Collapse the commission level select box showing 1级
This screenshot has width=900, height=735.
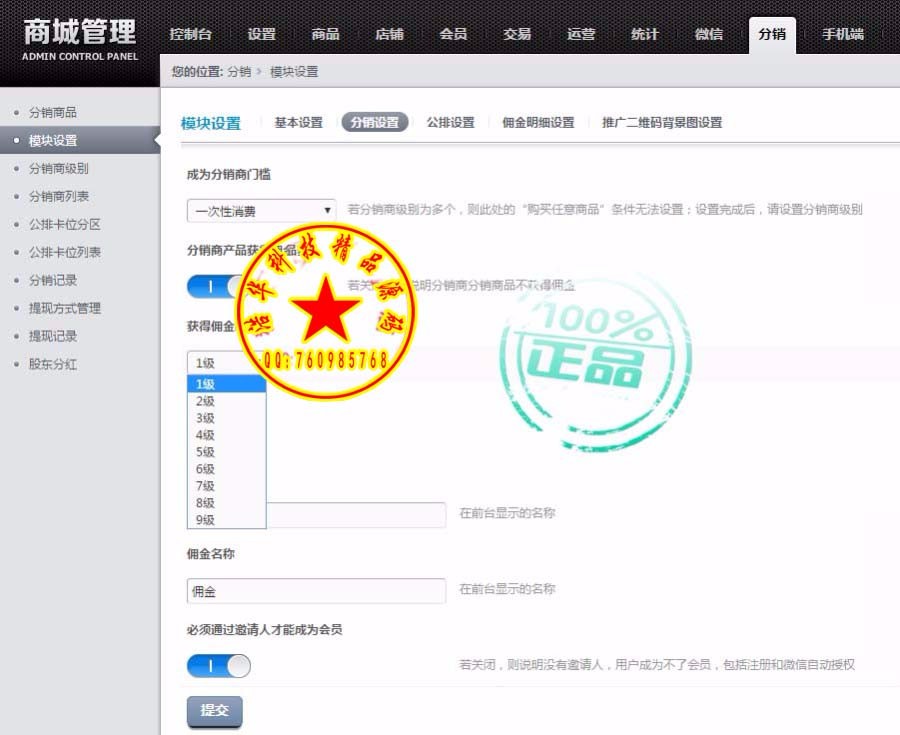(226, 363)
